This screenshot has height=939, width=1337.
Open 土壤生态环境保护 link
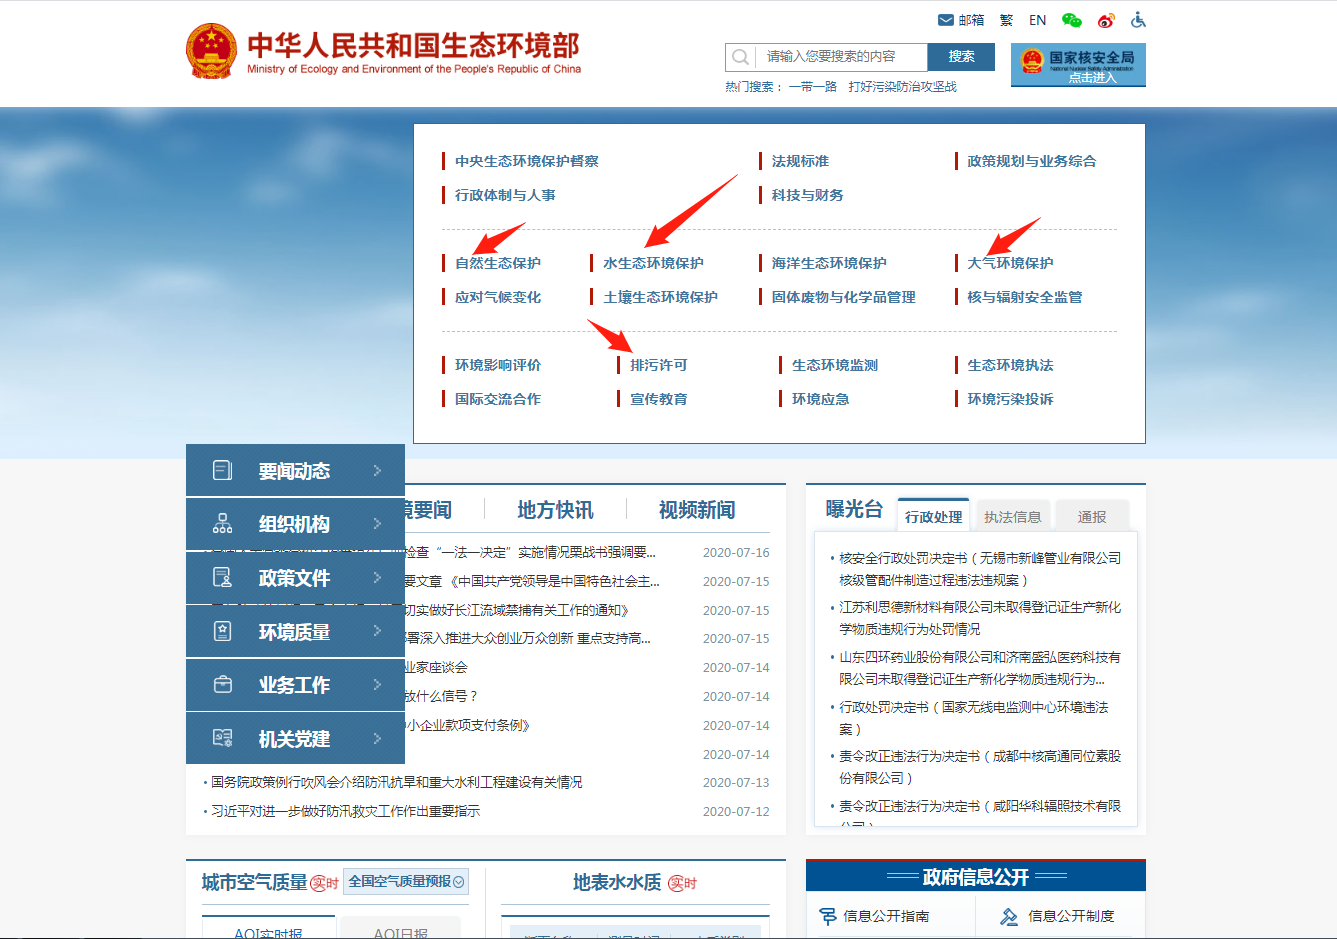tap(660, 297)
